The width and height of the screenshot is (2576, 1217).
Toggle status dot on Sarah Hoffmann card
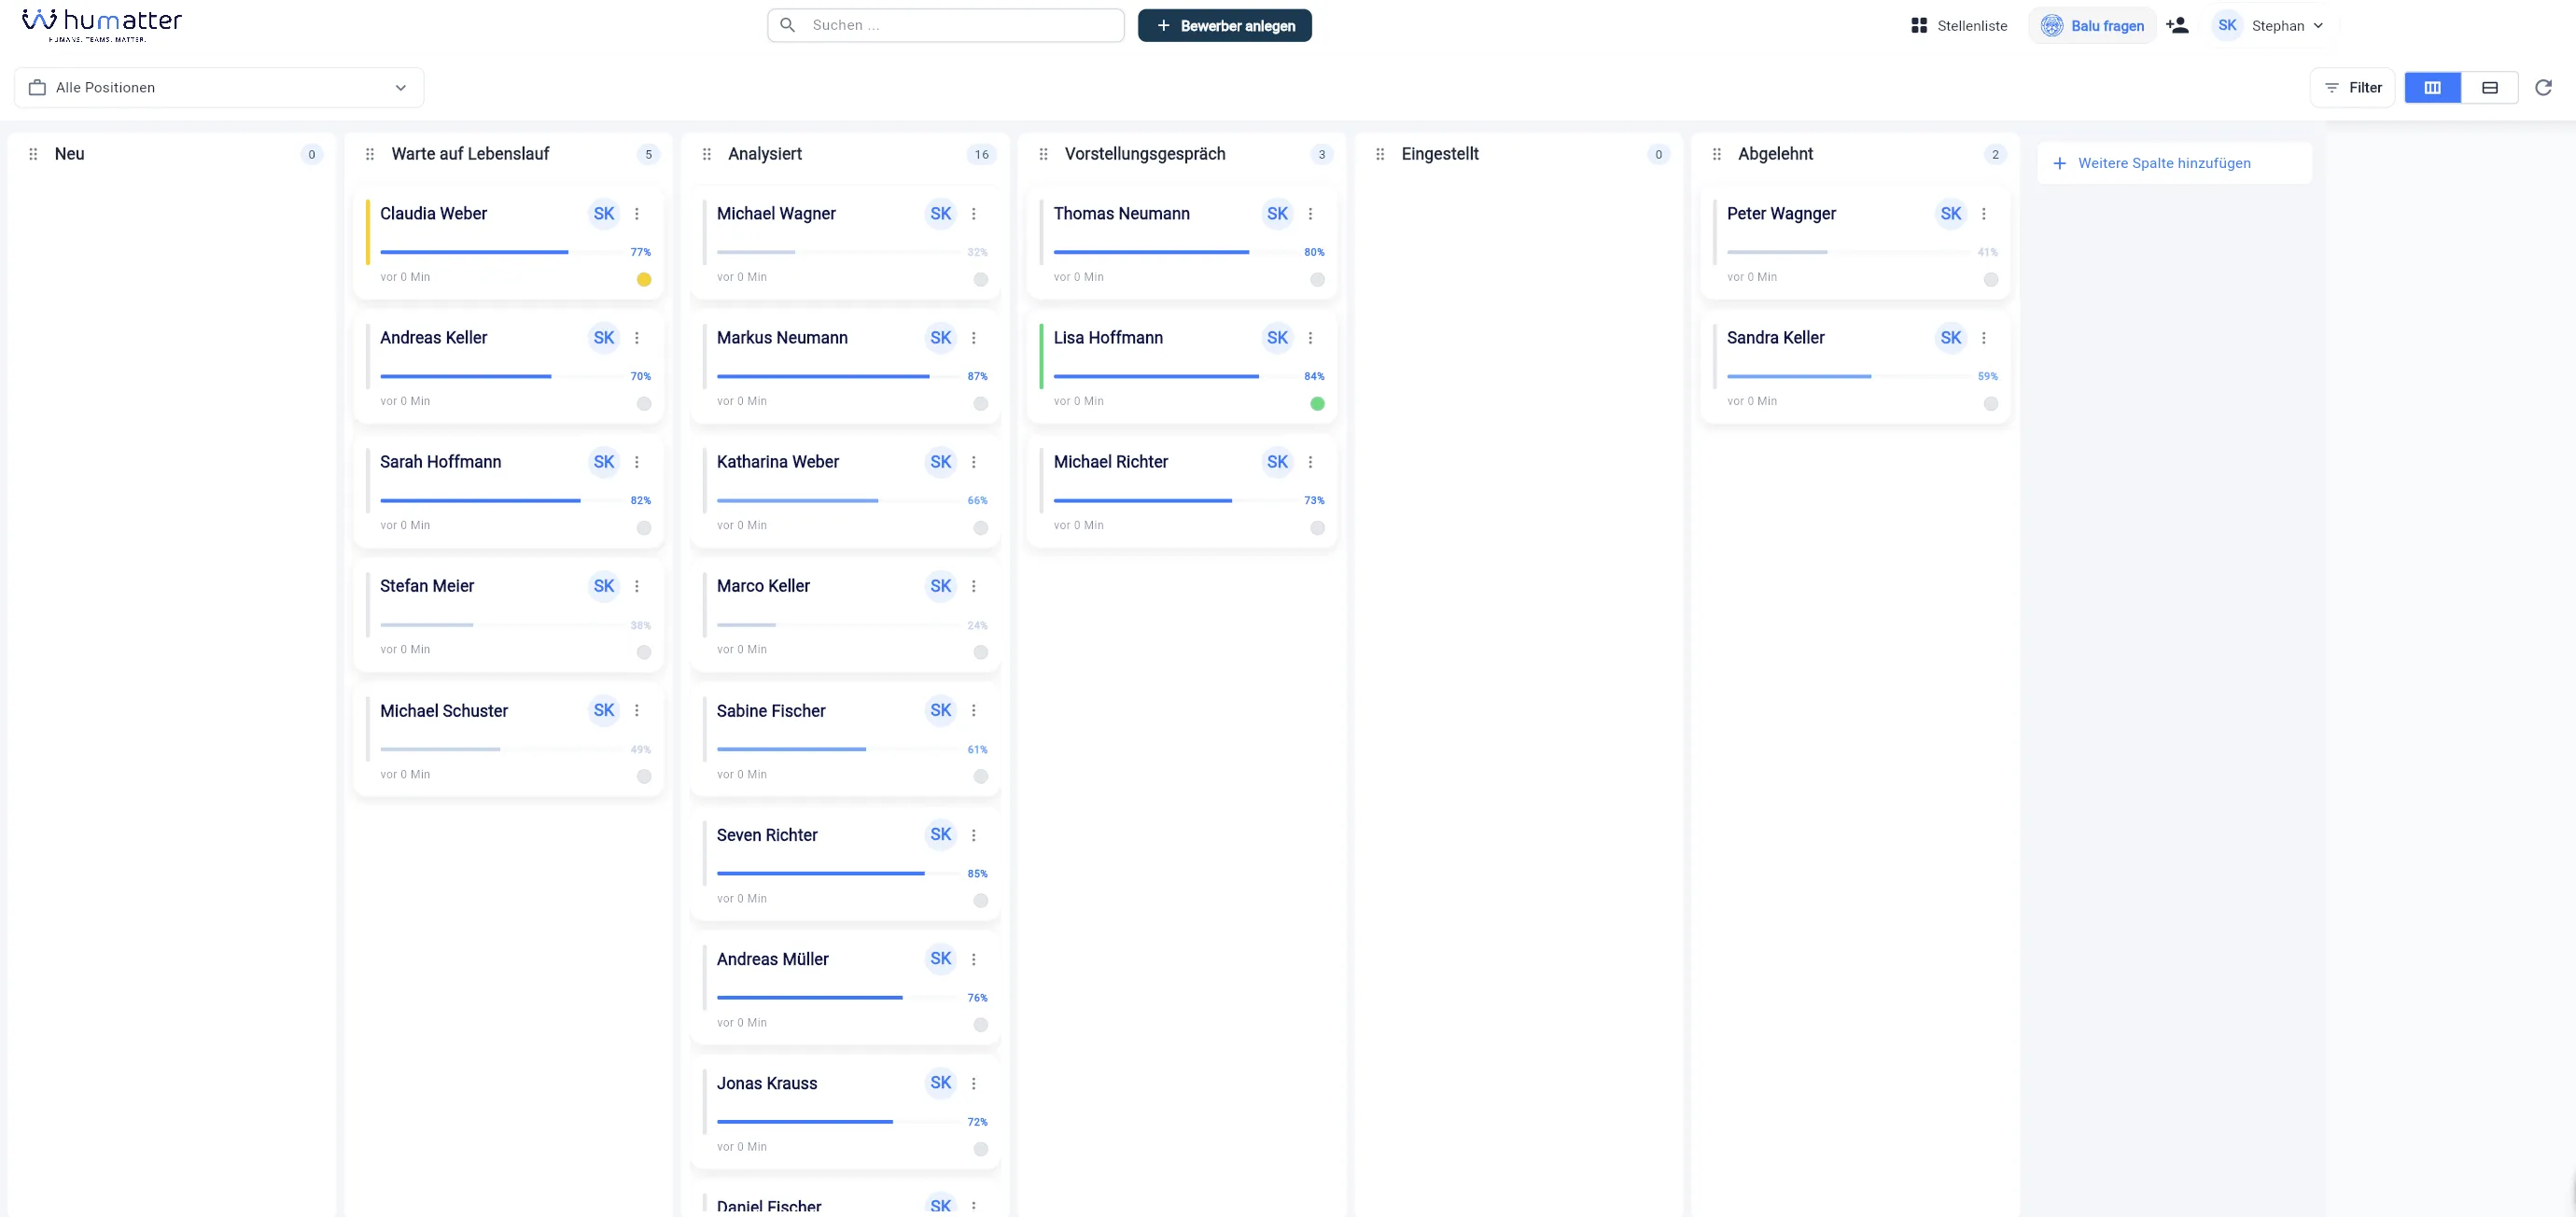click(644, 528)
